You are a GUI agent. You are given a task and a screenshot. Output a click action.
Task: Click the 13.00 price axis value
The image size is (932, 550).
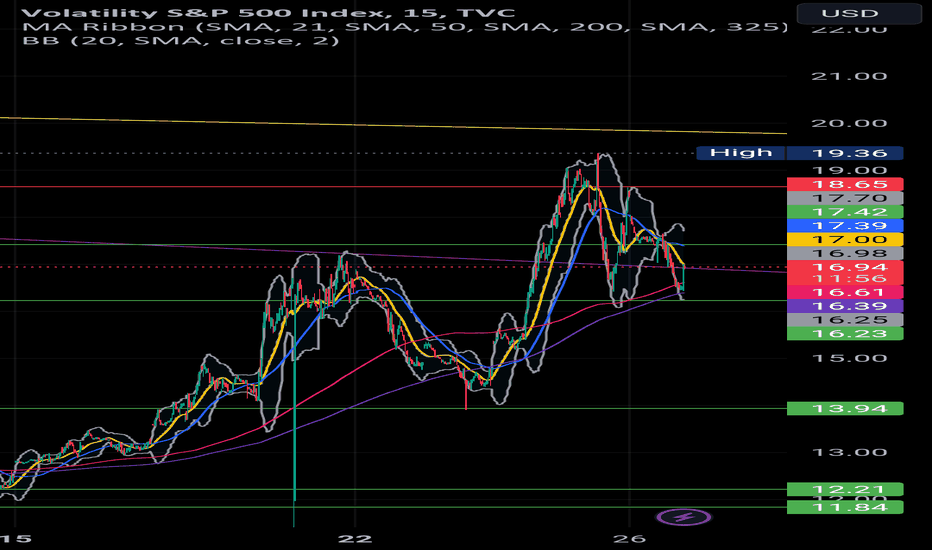tap(849, 452)
